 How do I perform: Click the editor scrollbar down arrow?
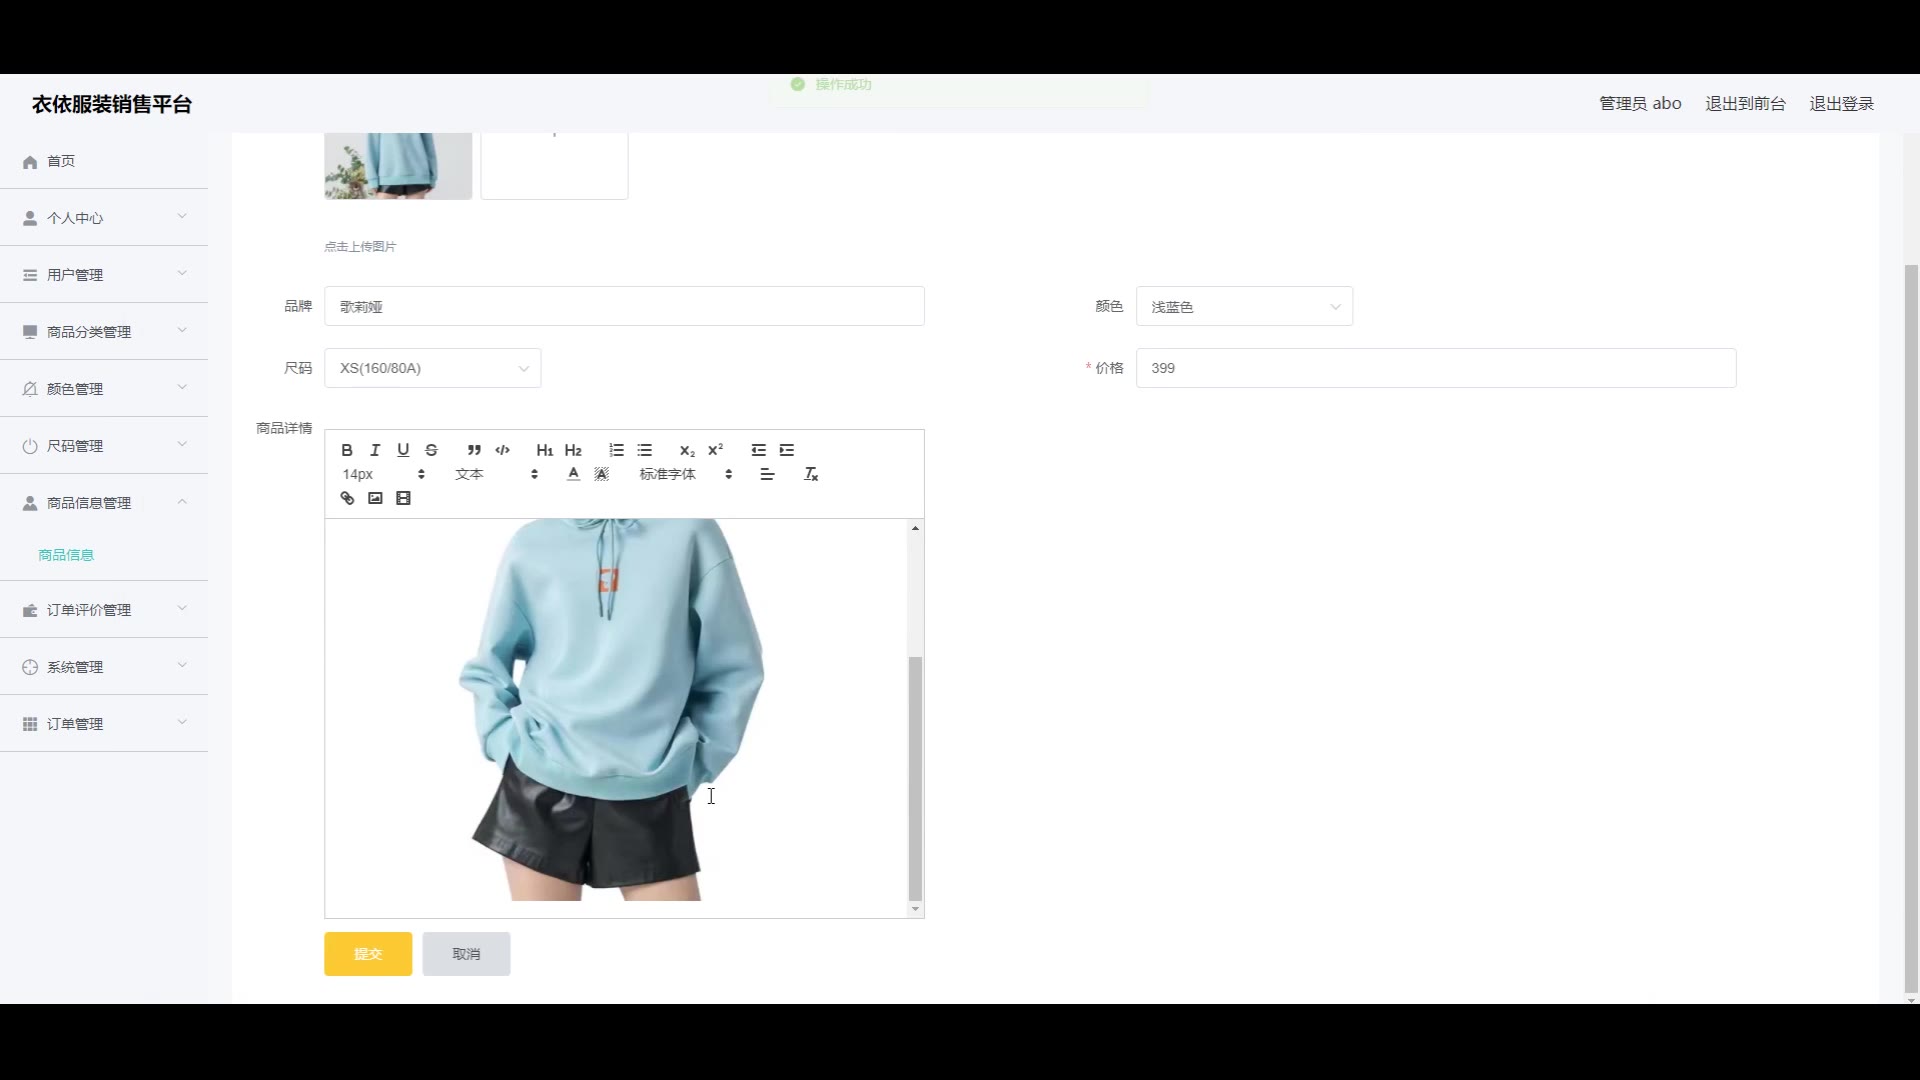pos(915,909)
